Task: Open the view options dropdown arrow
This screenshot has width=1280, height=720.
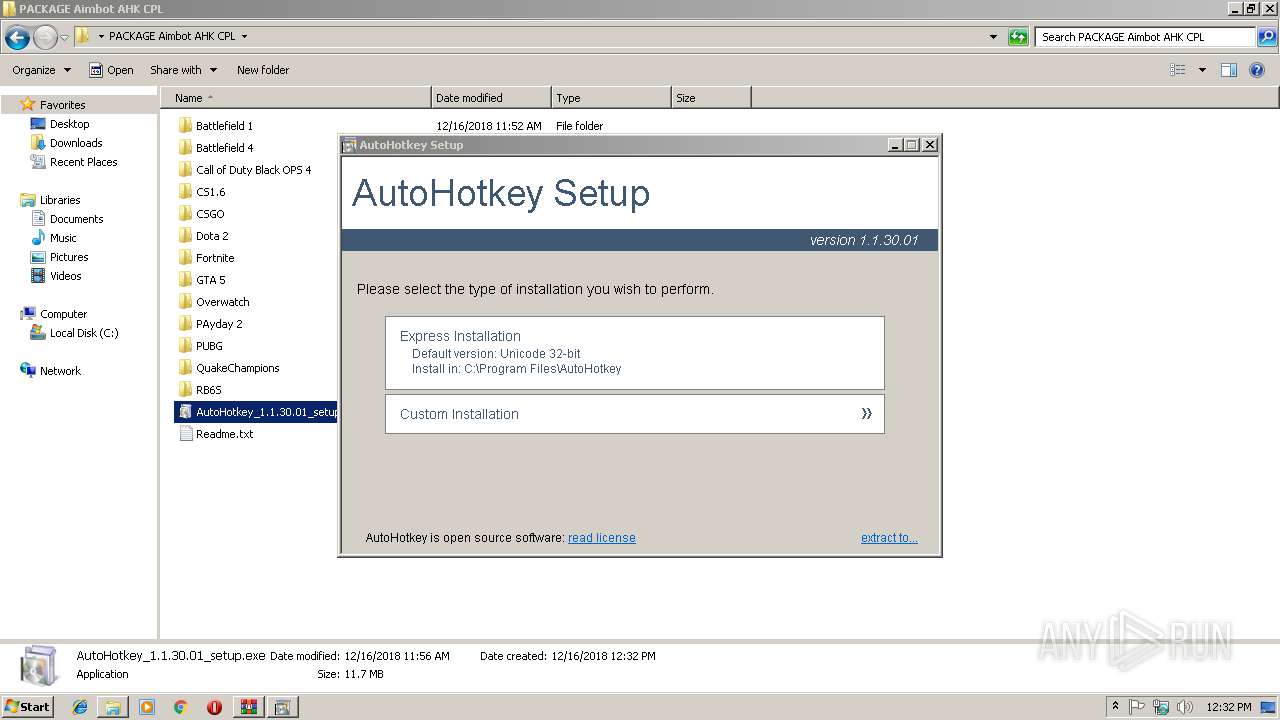Action: pos(1202,70)
